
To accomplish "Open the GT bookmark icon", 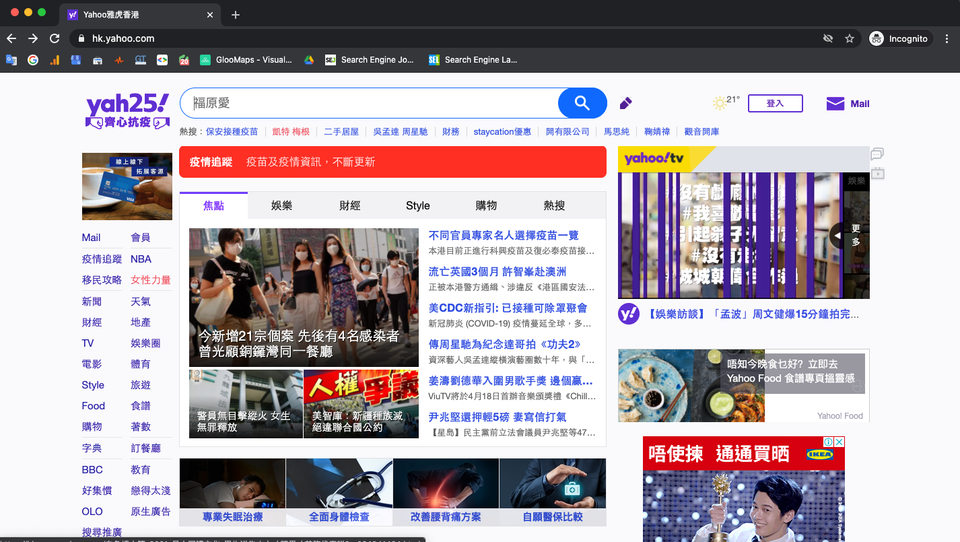I will [140, 60].
